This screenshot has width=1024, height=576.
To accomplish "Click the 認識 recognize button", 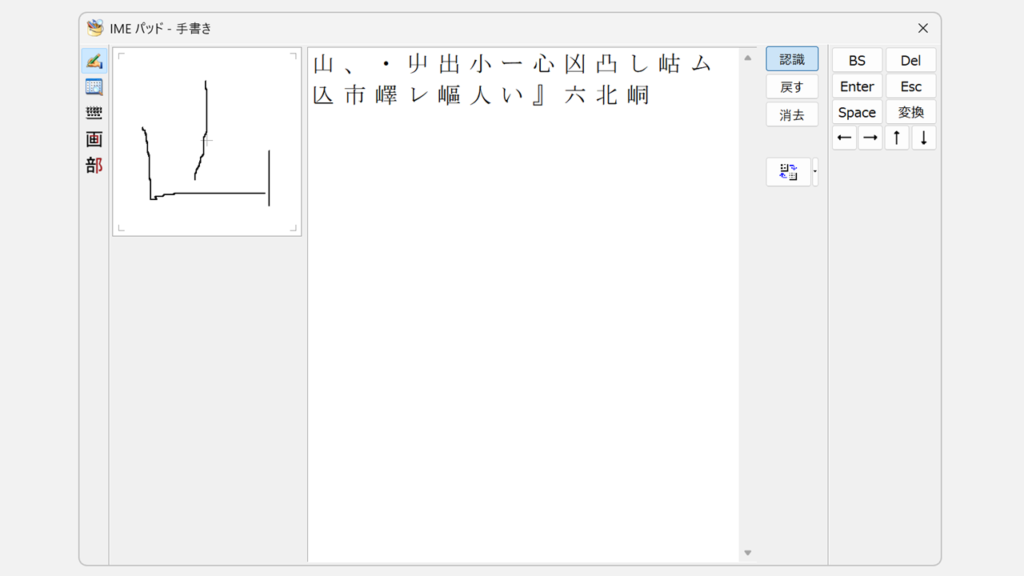I will pyautogui.click(x=791, y=60).
